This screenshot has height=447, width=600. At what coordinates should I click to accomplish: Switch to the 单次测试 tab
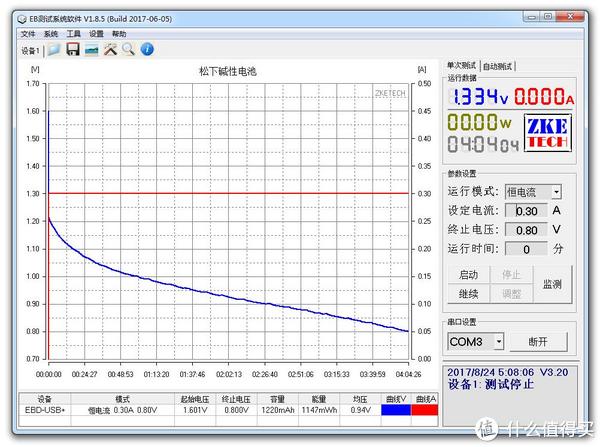(462, 66)
